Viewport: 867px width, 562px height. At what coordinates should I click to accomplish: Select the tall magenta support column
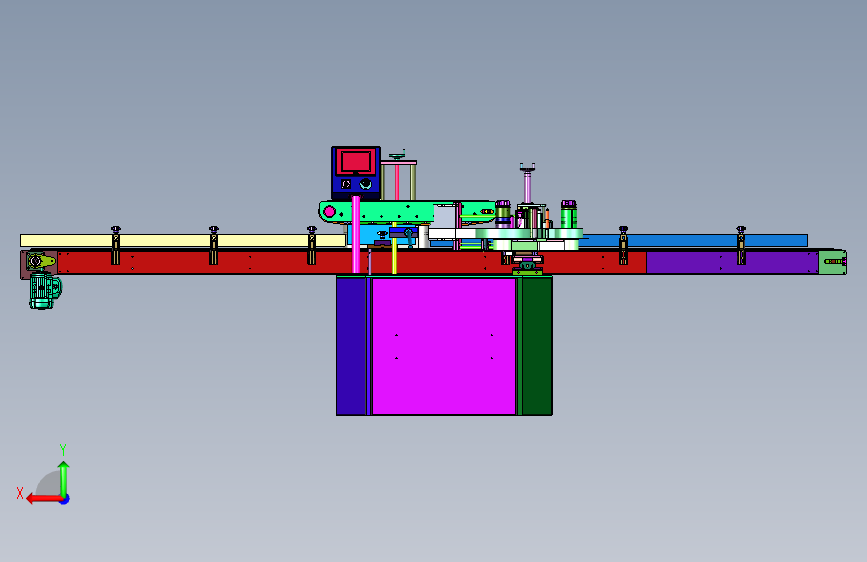[x=356, y=235]
